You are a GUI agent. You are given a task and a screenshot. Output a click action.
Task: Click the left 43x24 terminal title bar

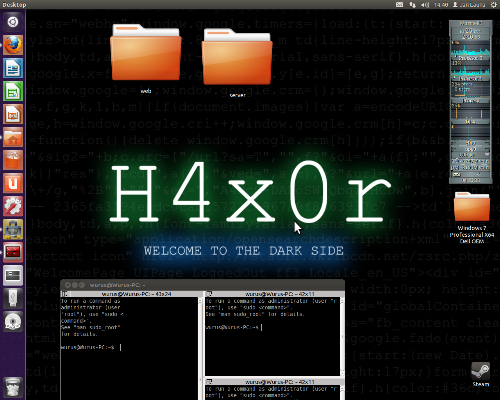(132, 294)
